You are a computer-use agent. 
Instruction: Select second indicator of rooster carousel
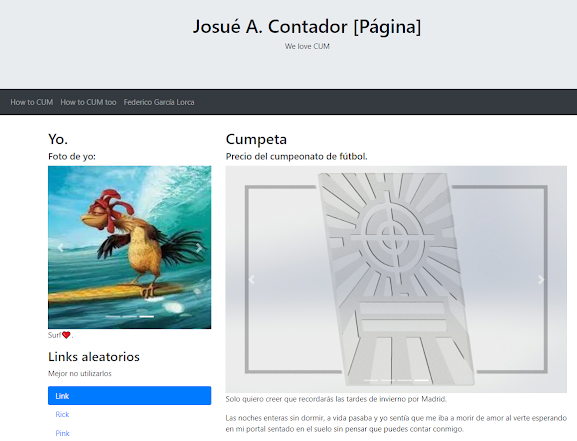130,316
